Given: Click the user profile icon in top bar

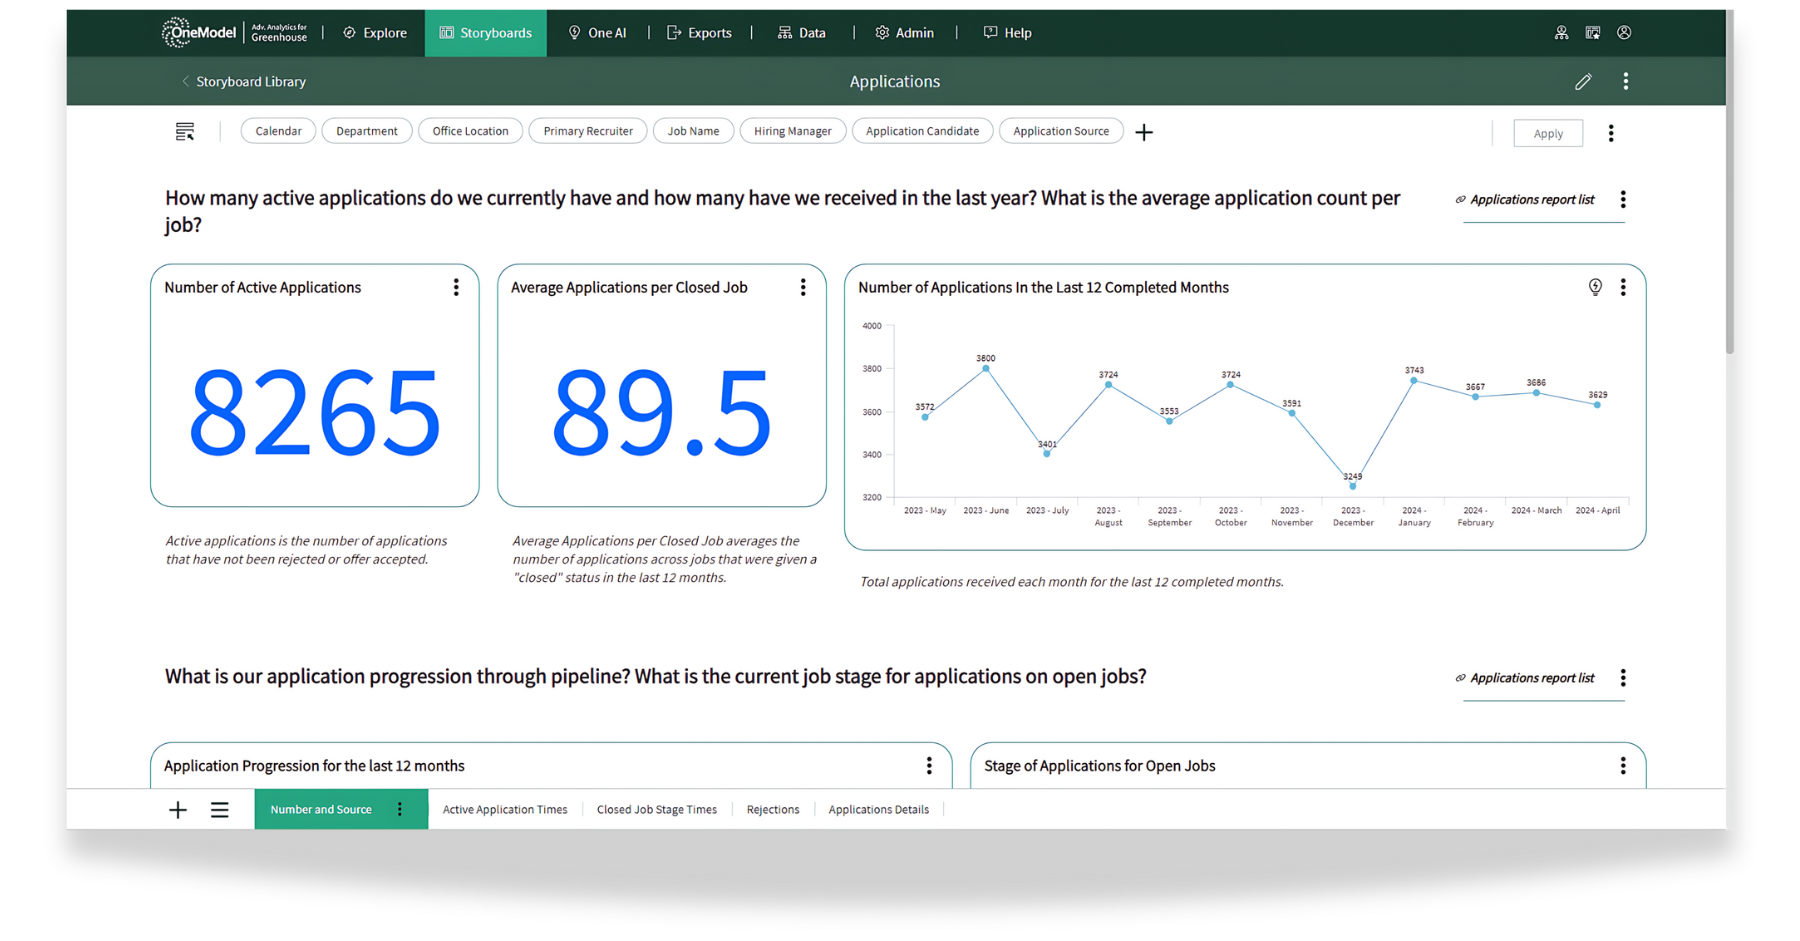Looking at the screenshot, I should tap(1624, 33).
